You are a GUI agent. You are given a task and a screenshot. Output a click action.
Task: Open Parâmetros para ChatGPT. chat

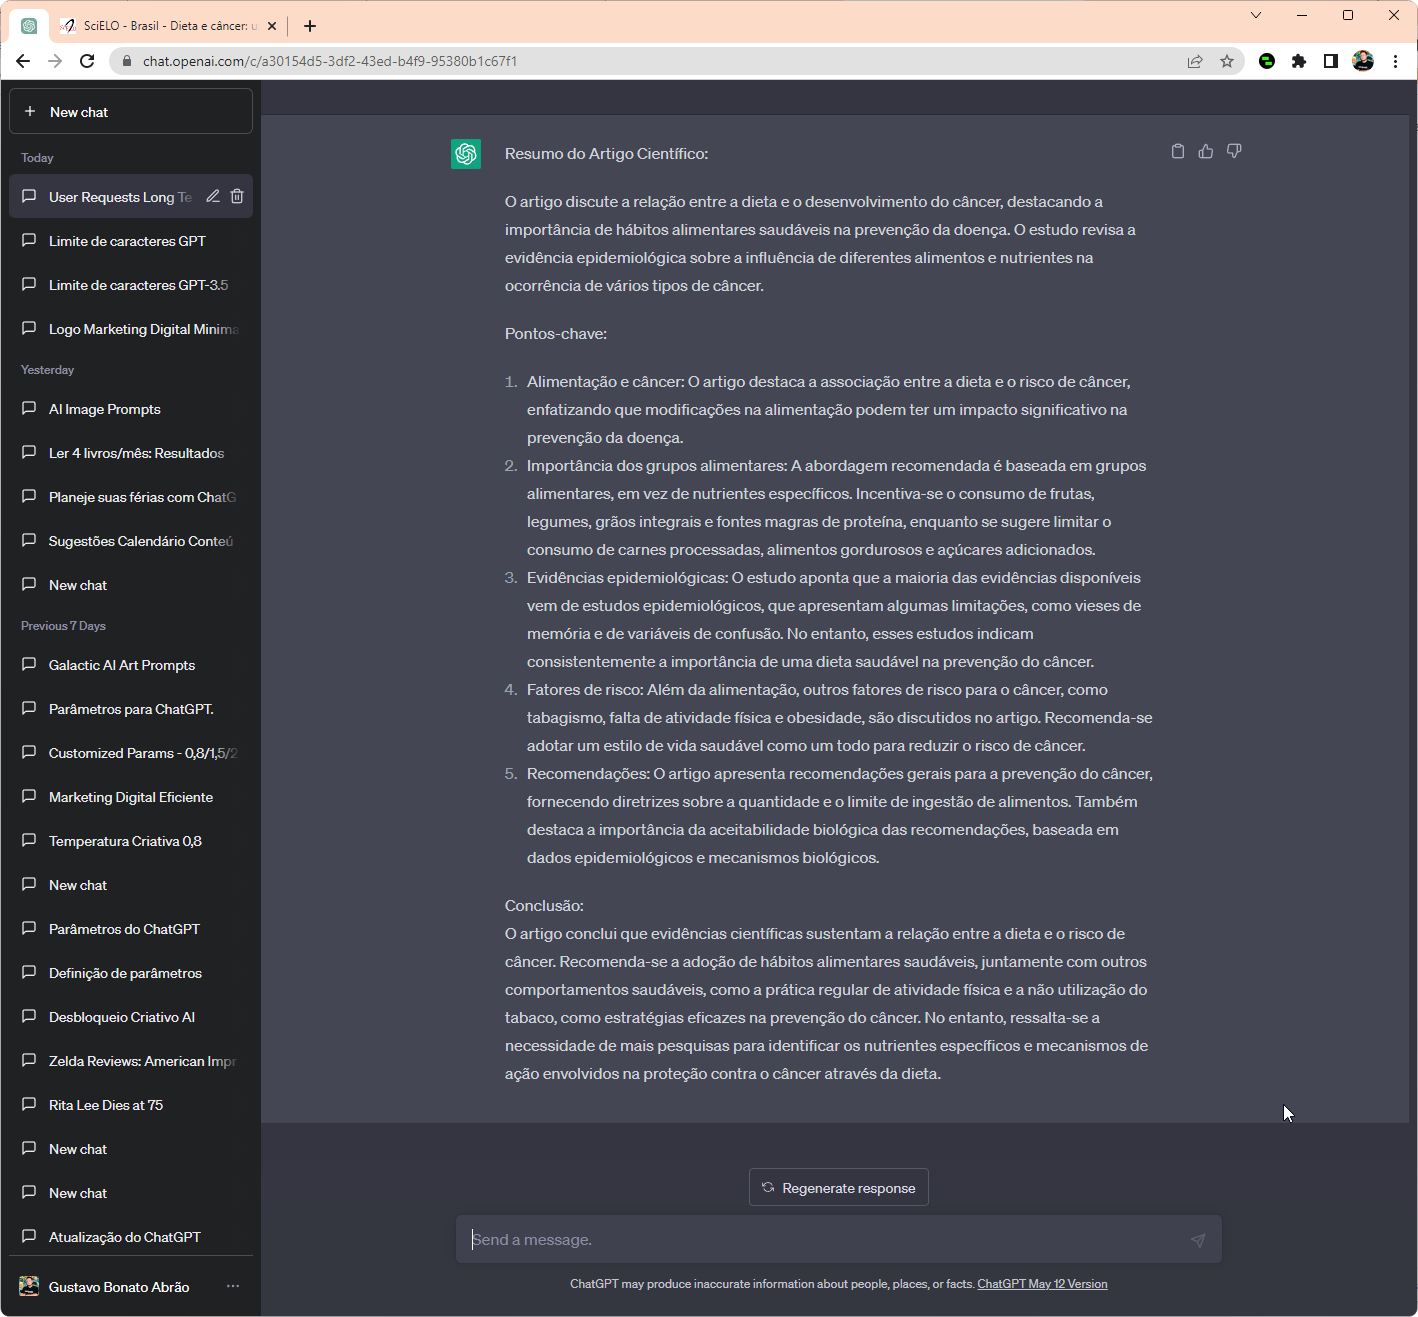click(131, 709)
